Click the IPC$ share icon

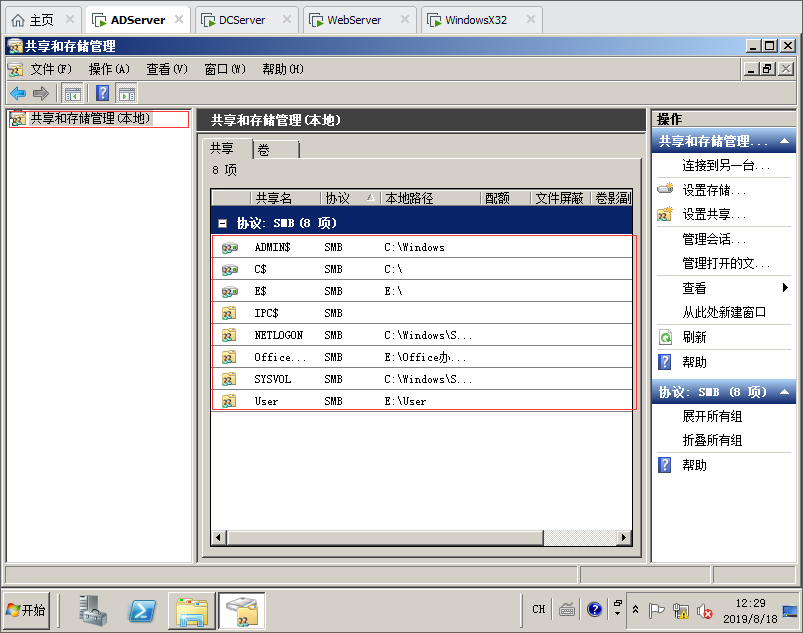point(229,313)
